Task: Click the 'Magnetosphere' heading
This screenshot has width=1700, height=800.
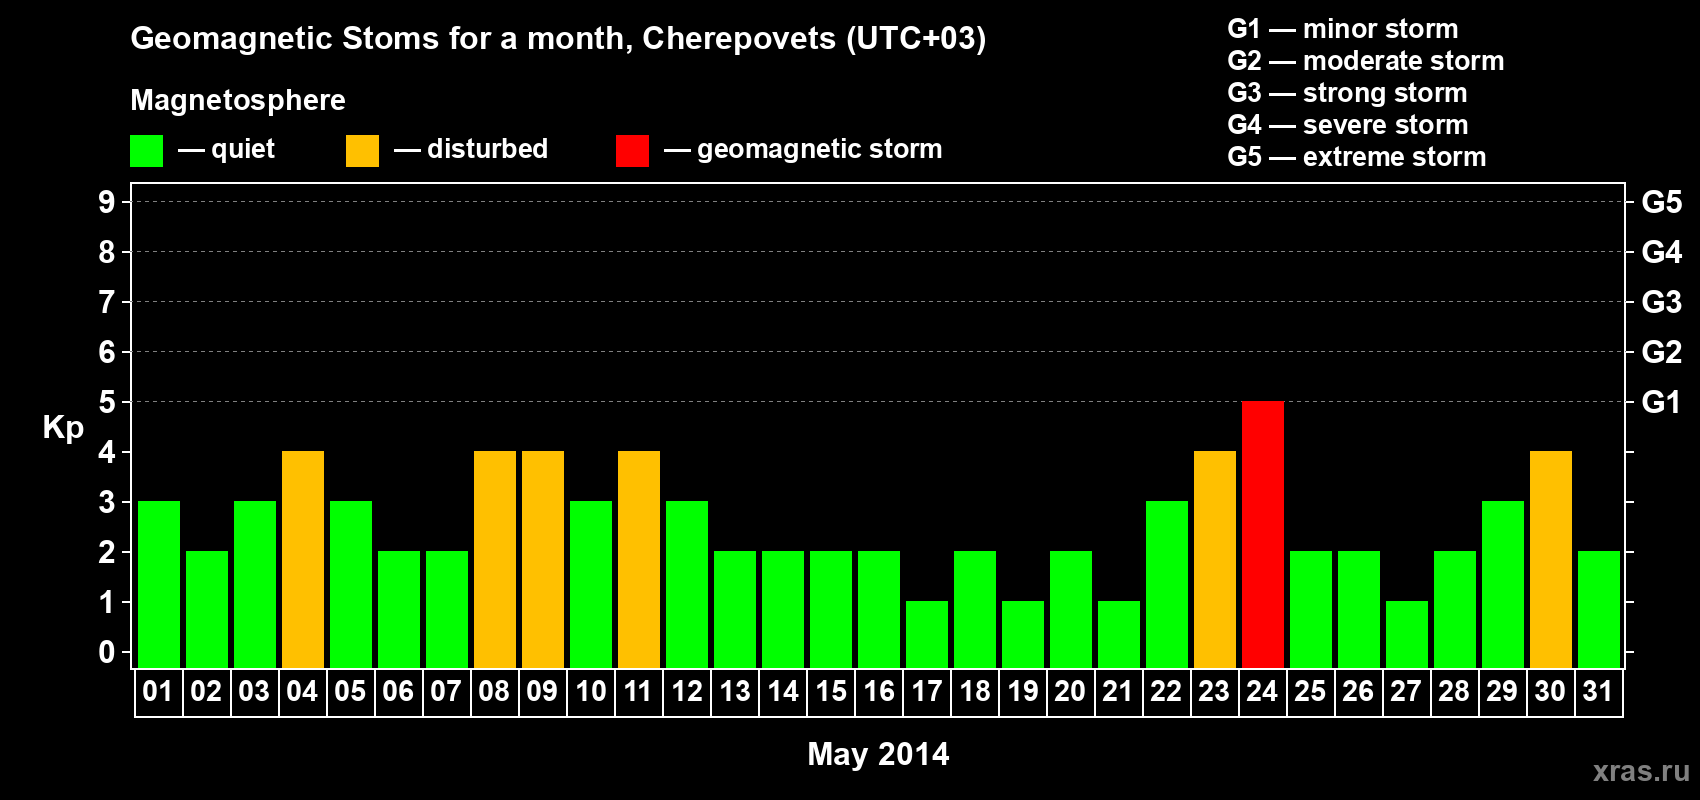Action: click(238, 100)
